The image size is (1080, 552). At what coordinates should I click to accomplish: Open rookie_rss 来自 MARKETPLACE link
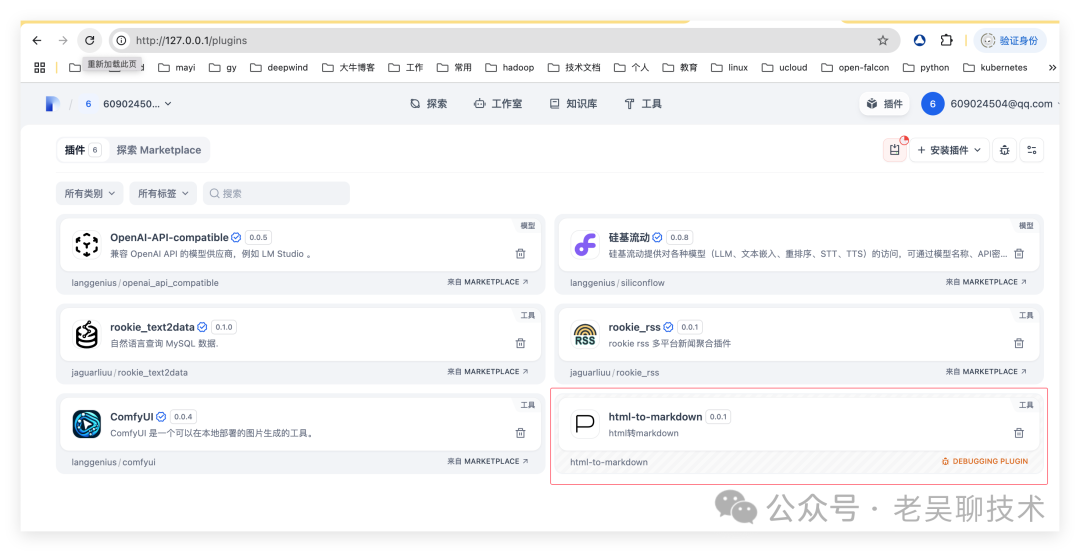click(x=986, y=371)
